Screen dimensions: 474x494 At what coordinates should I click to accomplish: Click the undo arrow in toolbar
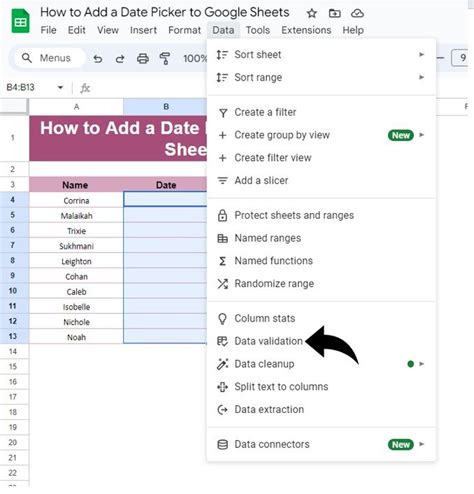click(x=98, y=59)
